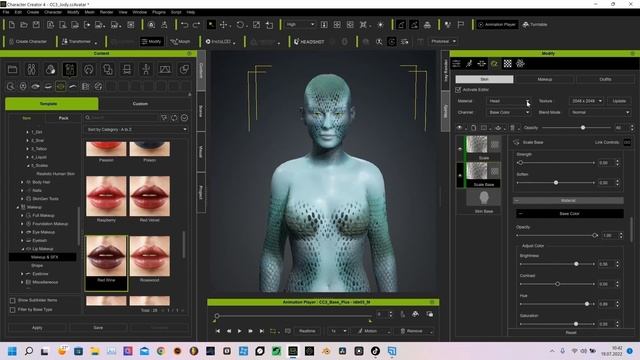Click the Update texture button
This screenshot has width=640, height=360.
619,101
